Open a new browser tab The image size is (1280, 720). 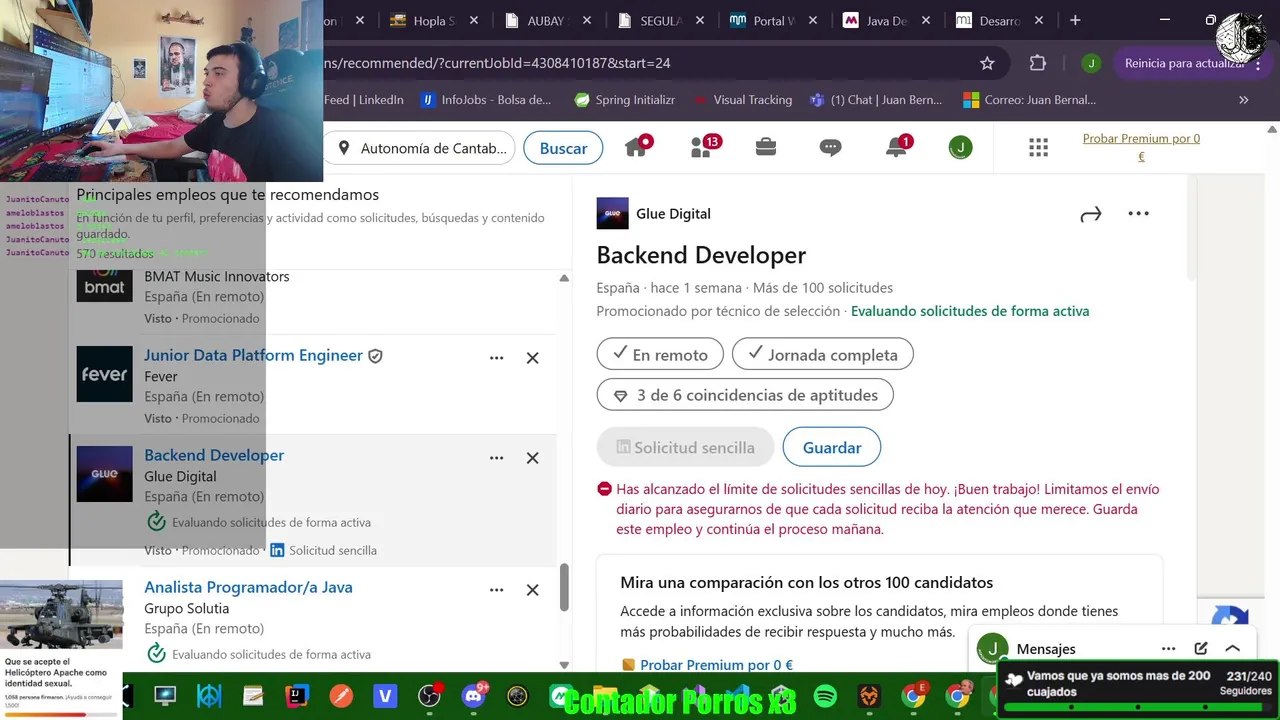click(x=1075, y=20)
